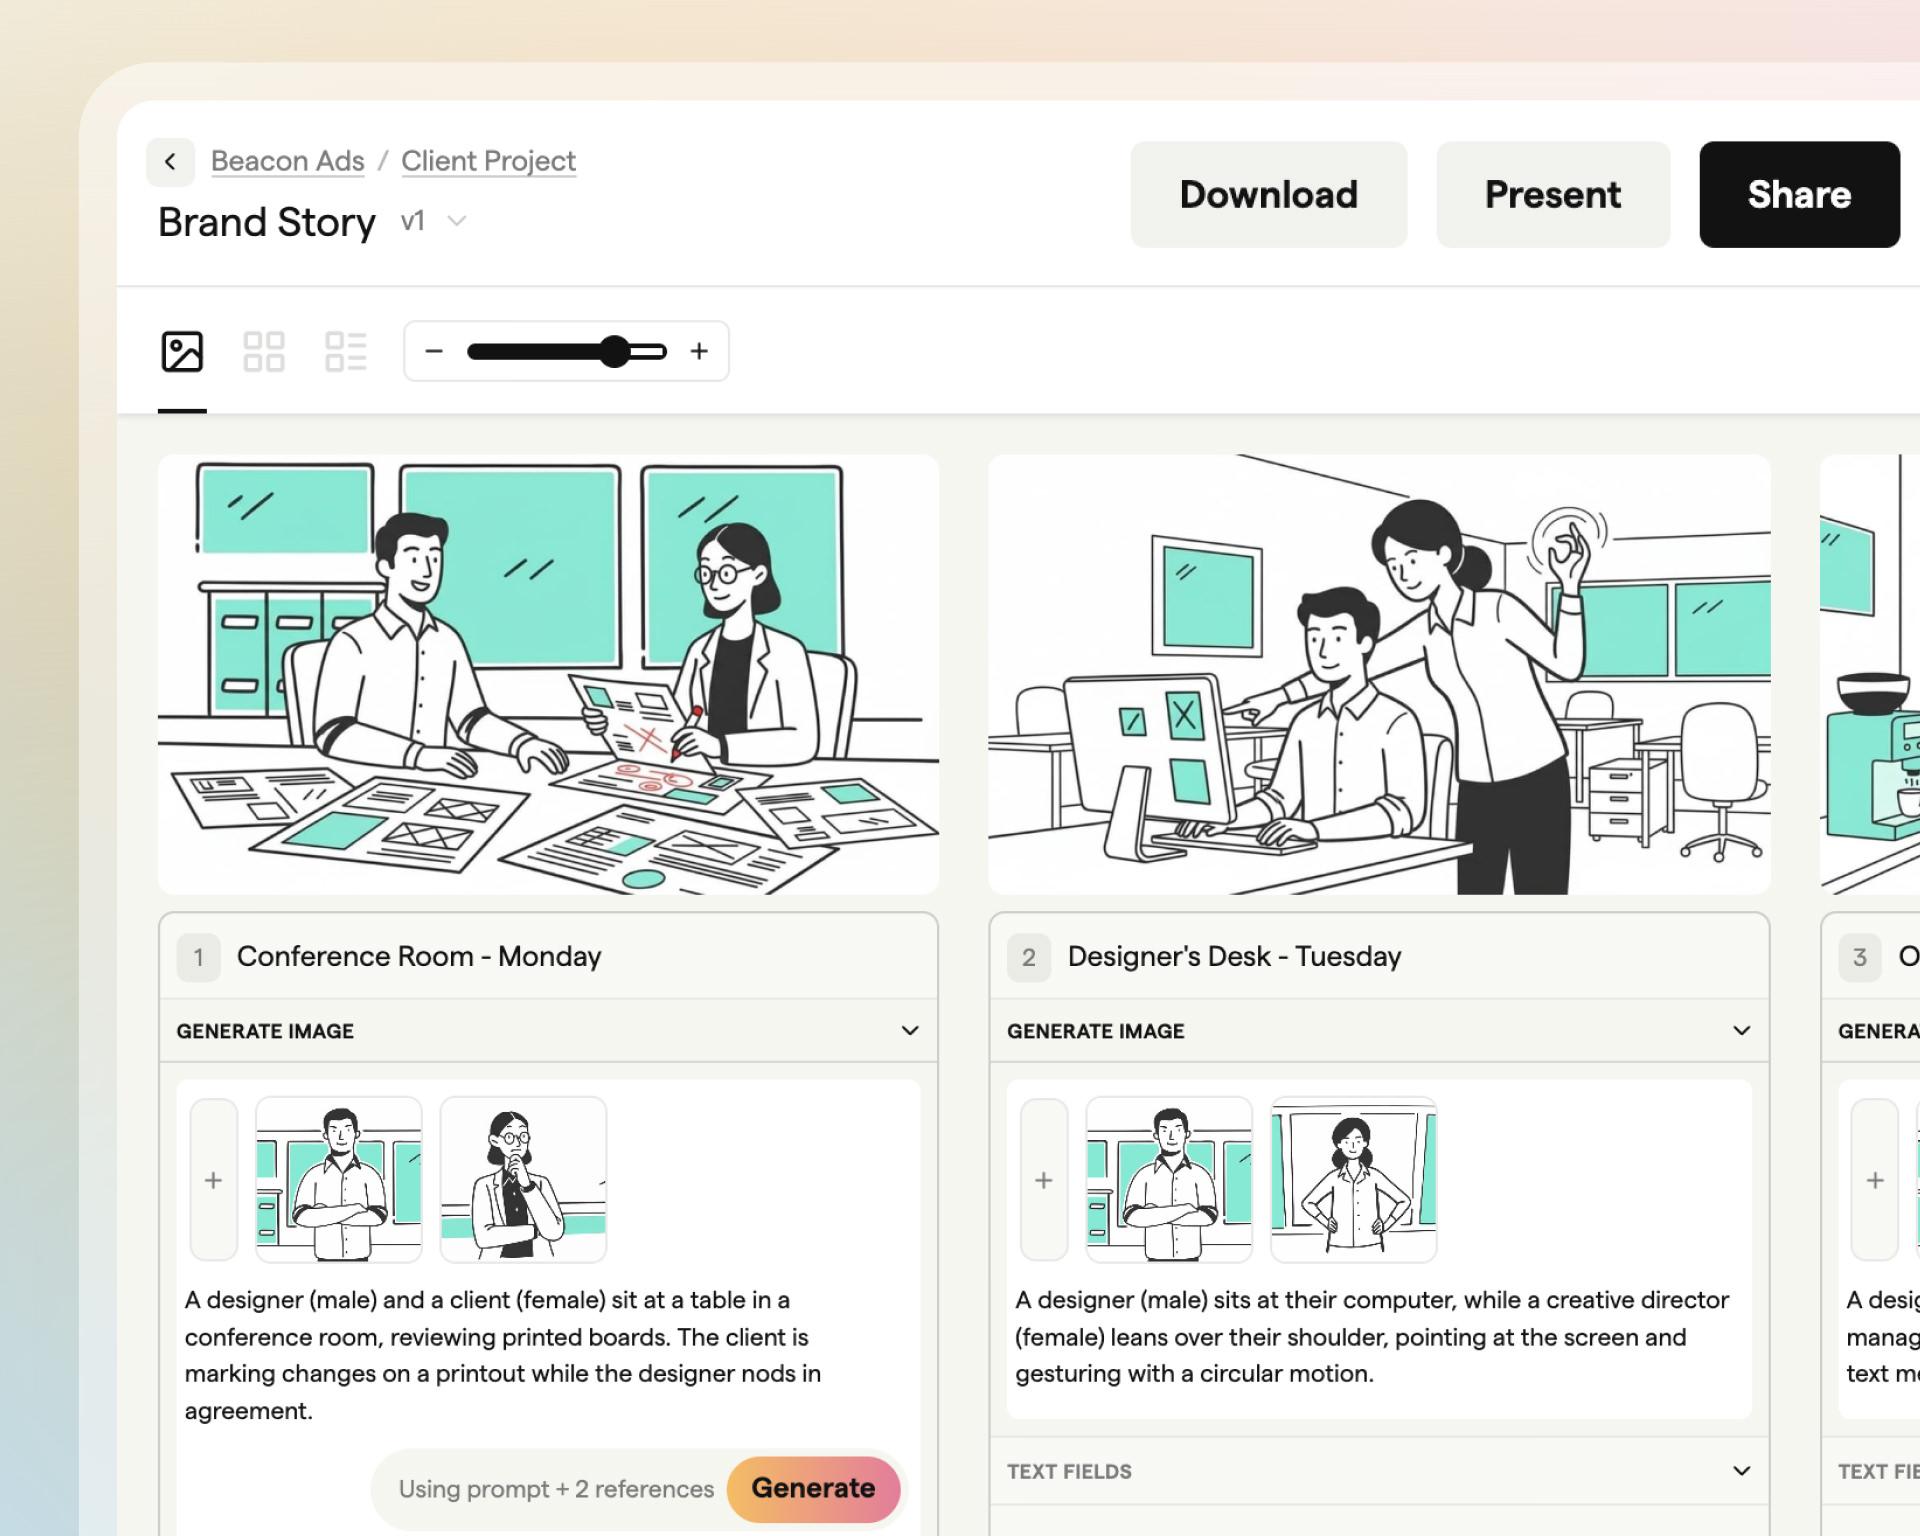Click the Present button

point(1553,194)
